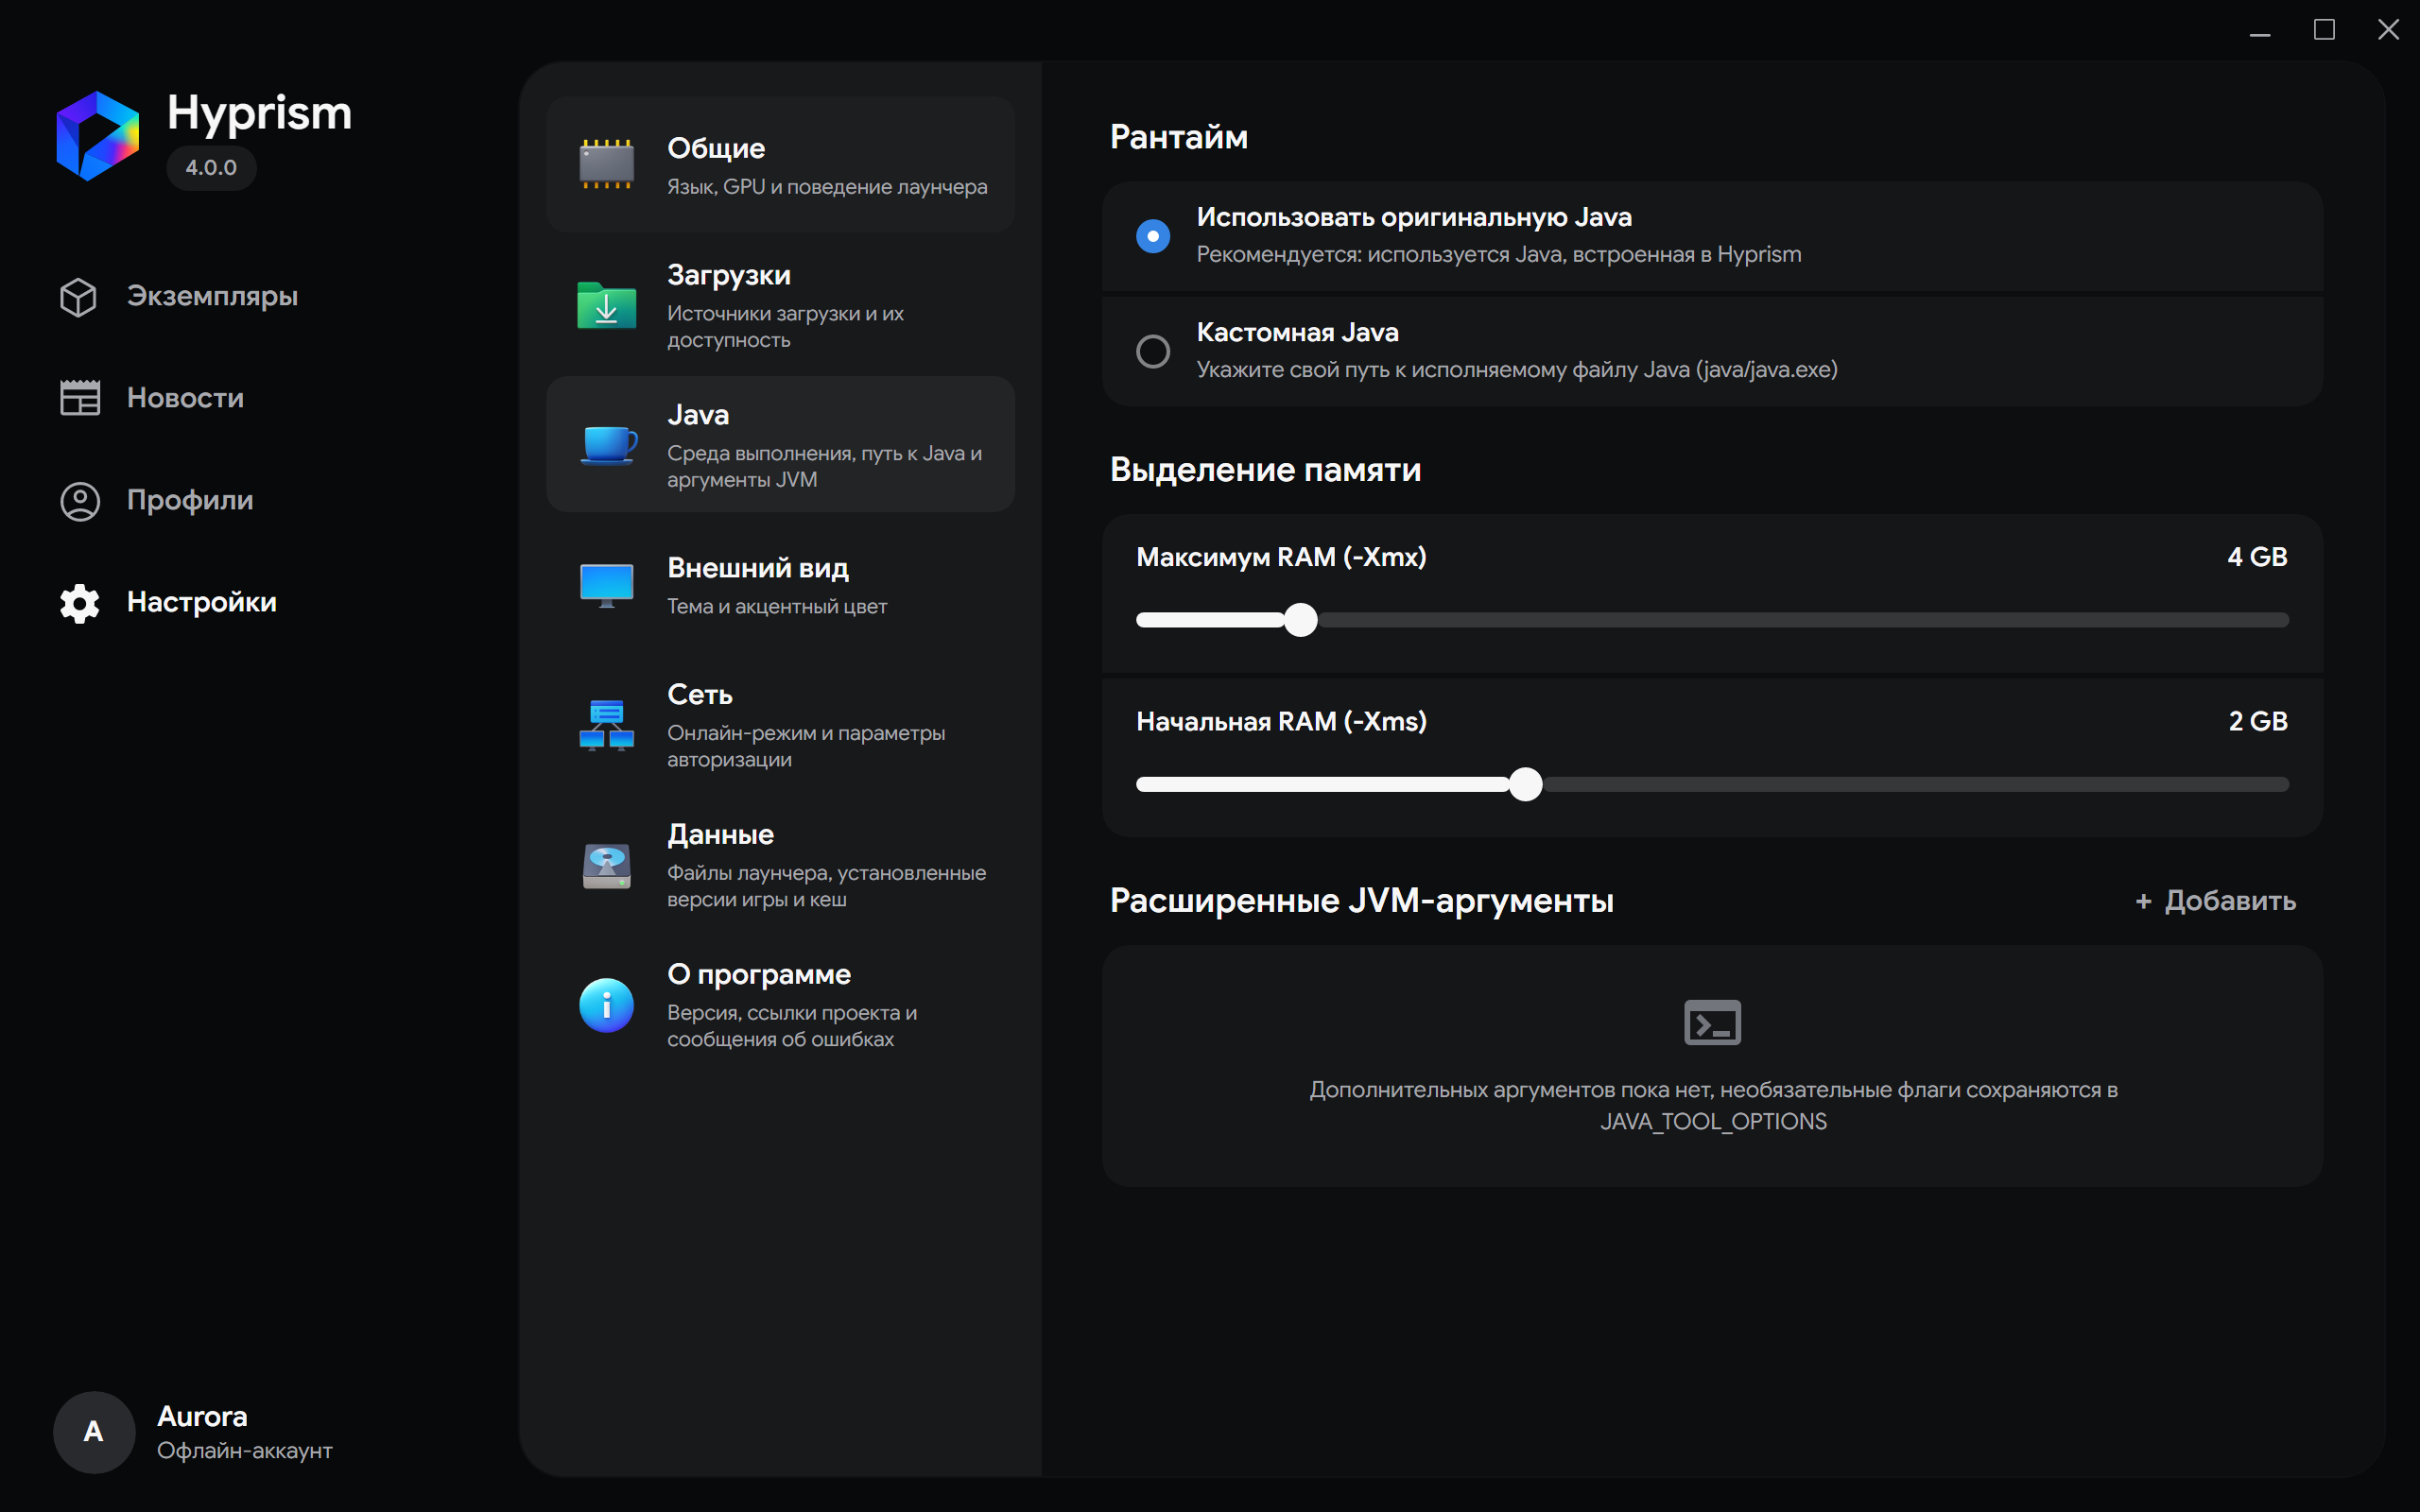This screenshot has width=2420, height=1512.
Task: Click the network computers icon for Сеть
Action: [606, 725]
